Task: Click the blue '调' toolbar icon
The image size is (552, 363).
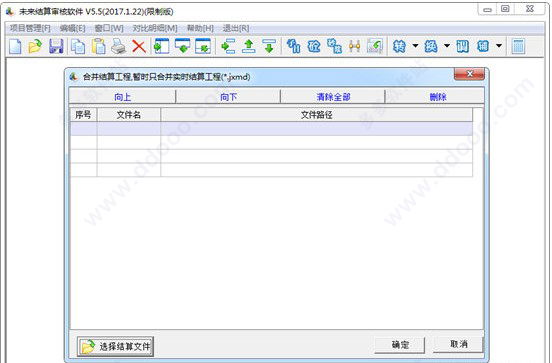Action: [x=463, y=46]
